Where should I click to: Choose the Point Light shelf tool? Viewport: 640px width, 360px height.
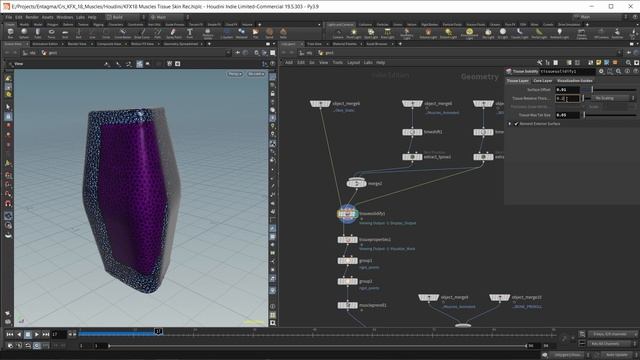[x=353, y=33]
